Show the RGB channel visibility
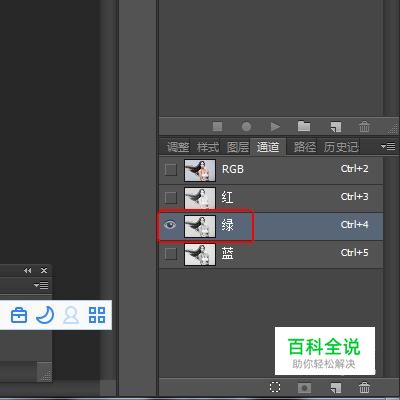This screenshot has width=400, height=400. coord(171,170)
